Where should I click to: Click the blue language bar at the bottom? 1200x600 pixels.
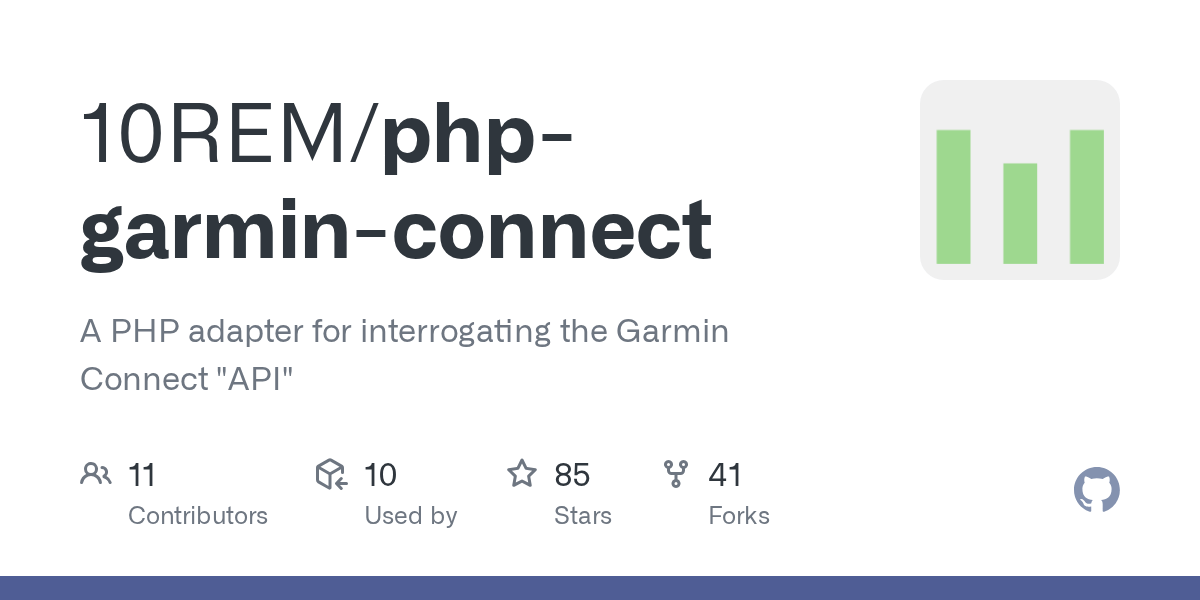pyautogui.click(x=600, y=588)
